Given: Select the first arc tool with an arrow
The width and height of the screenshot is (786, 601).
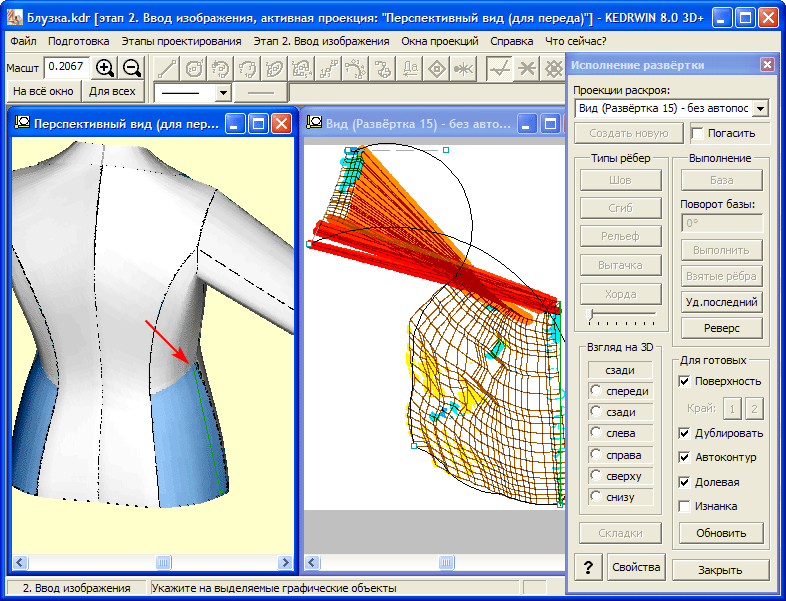Looking at the screenshot, I should coord(221,68).
